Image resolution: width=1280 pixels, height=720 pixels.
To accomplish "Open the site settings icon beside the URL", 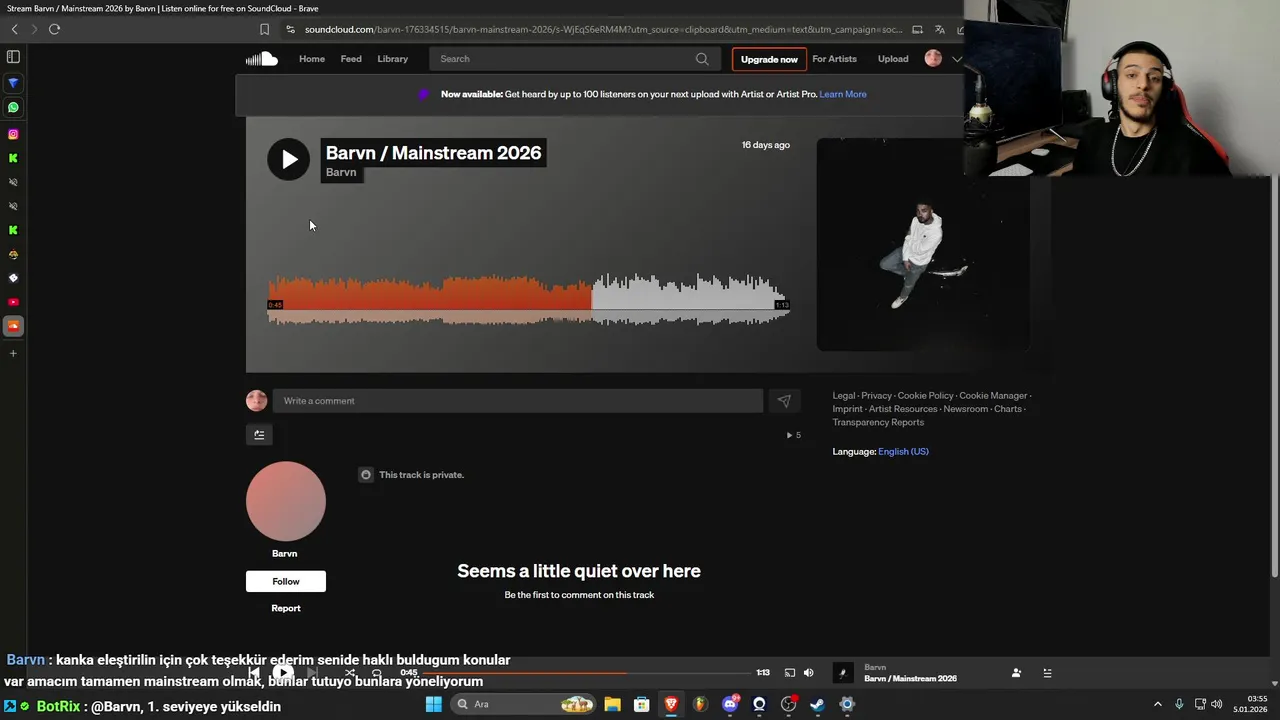I will pyautogui.click(x=290, y=29).
